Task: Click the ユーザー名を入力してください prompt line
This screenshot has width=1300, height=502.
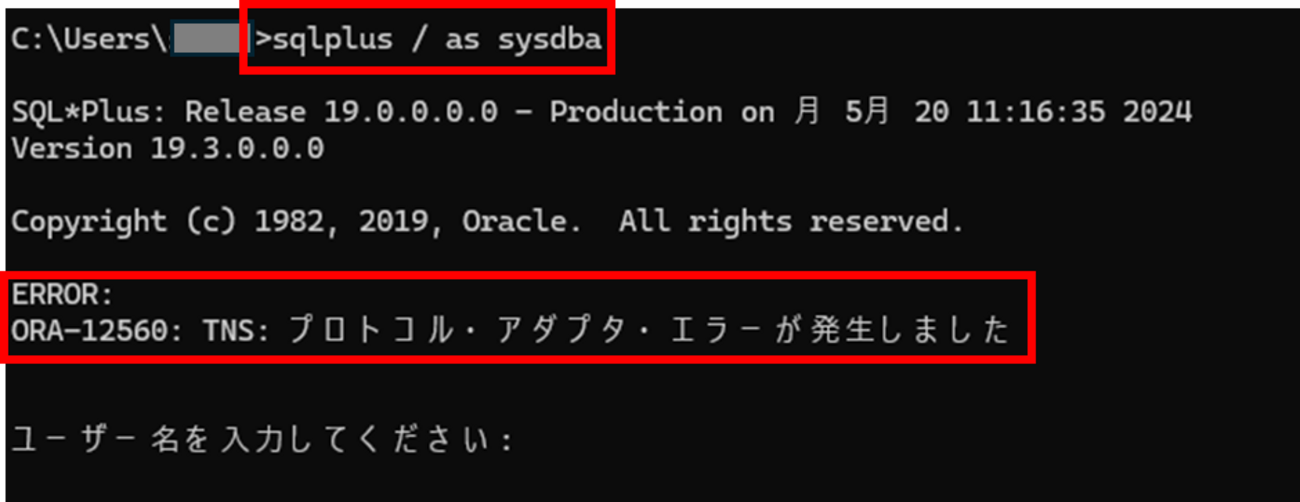Action: (x=262, y=438)
